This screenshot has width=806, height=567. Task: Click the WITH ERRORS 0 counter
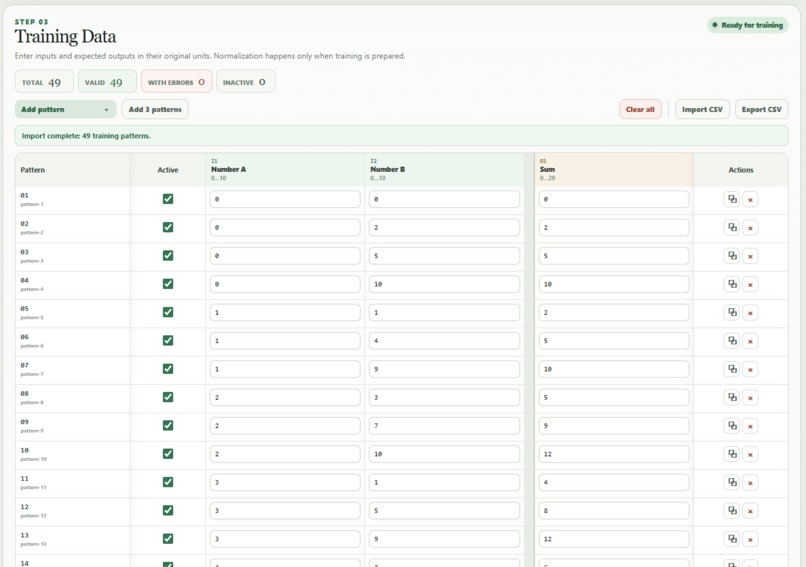[x=176, y=82]
